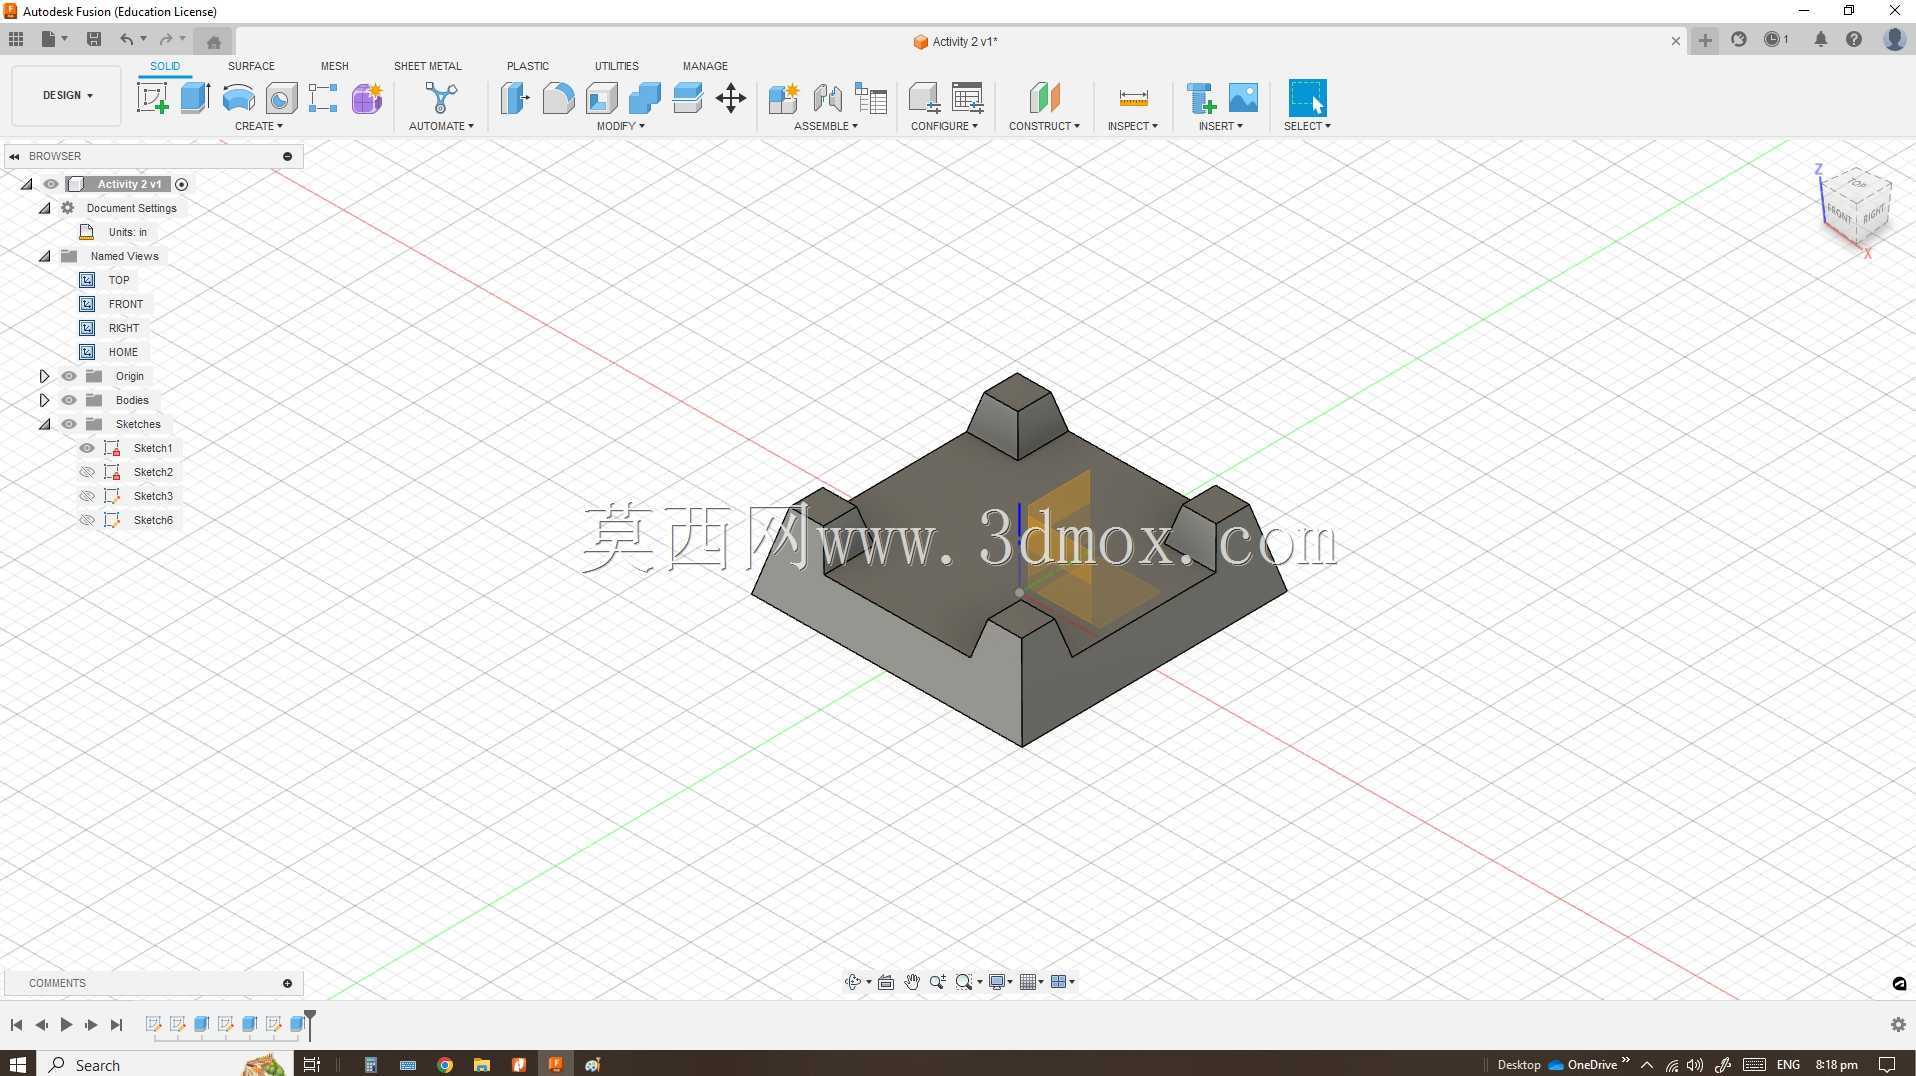The height and width of the screenshot is (1076, 1916).
Task: Select the Revolve tool icon
Action: [238, 98]
